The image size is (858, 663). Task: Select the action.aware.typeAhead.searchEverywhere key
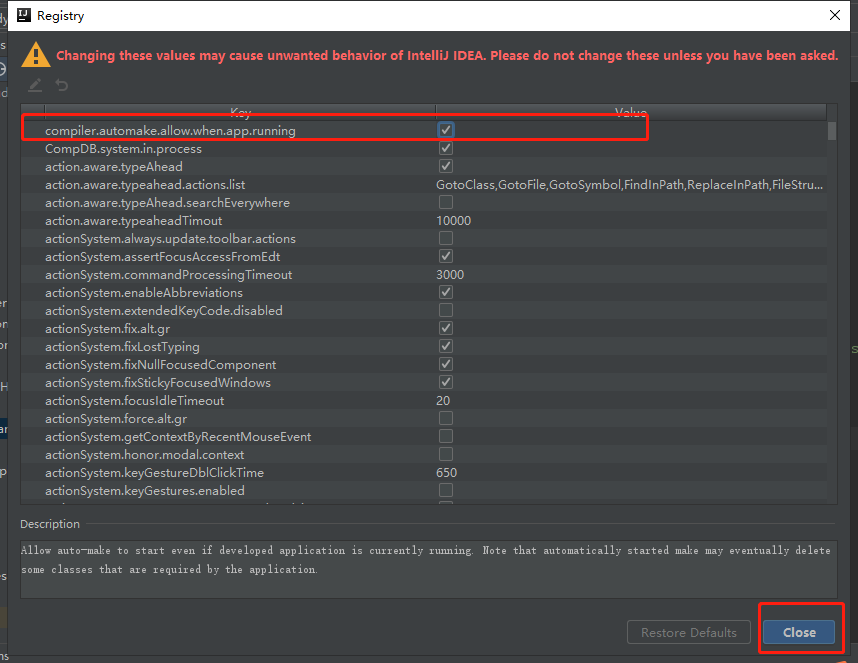(167, 203)
